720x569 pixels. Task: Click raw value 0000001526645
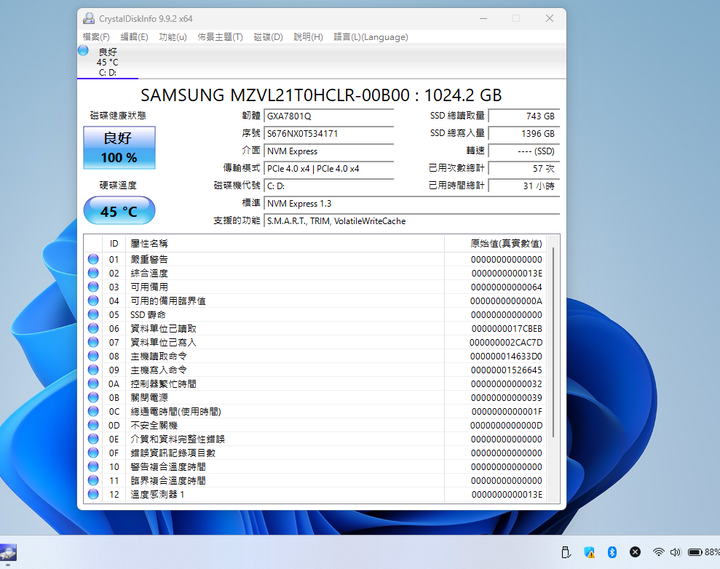[506, 370]
